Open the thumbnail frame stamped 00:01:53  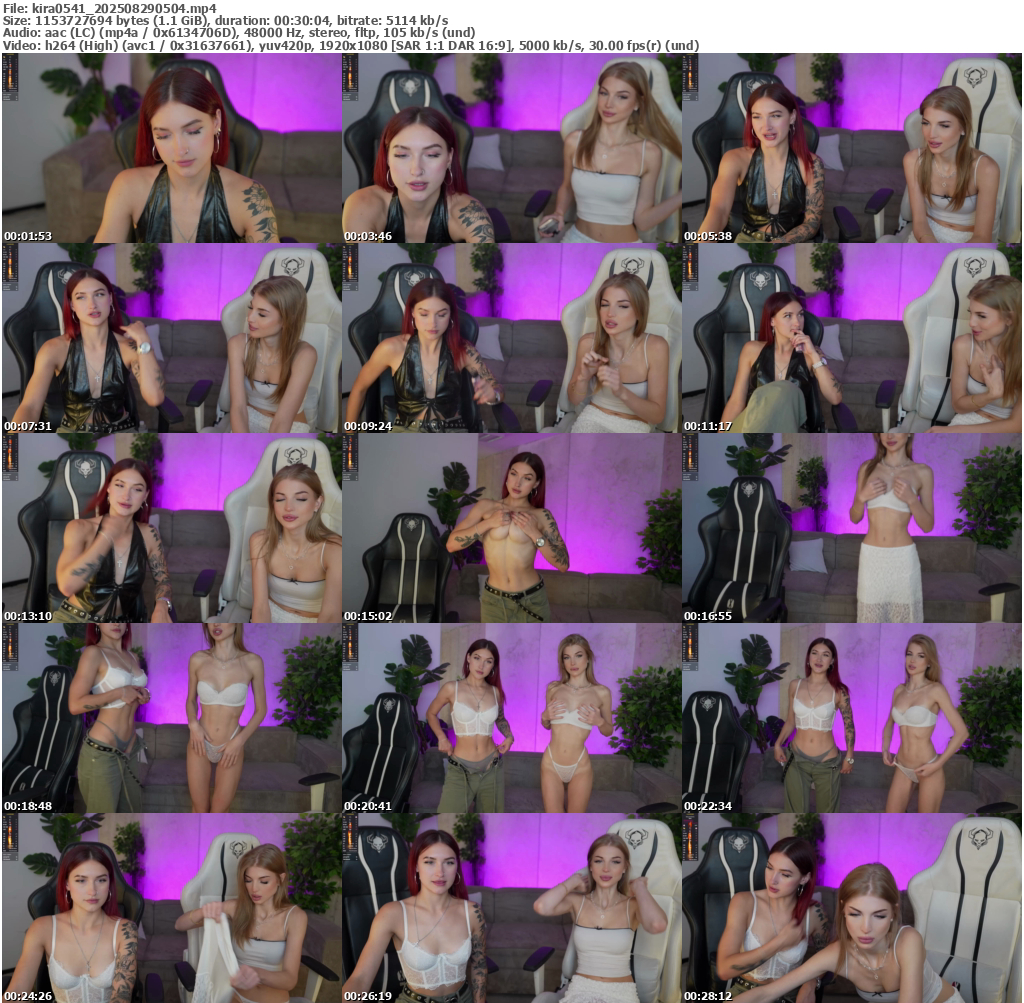tap(171, 148)
